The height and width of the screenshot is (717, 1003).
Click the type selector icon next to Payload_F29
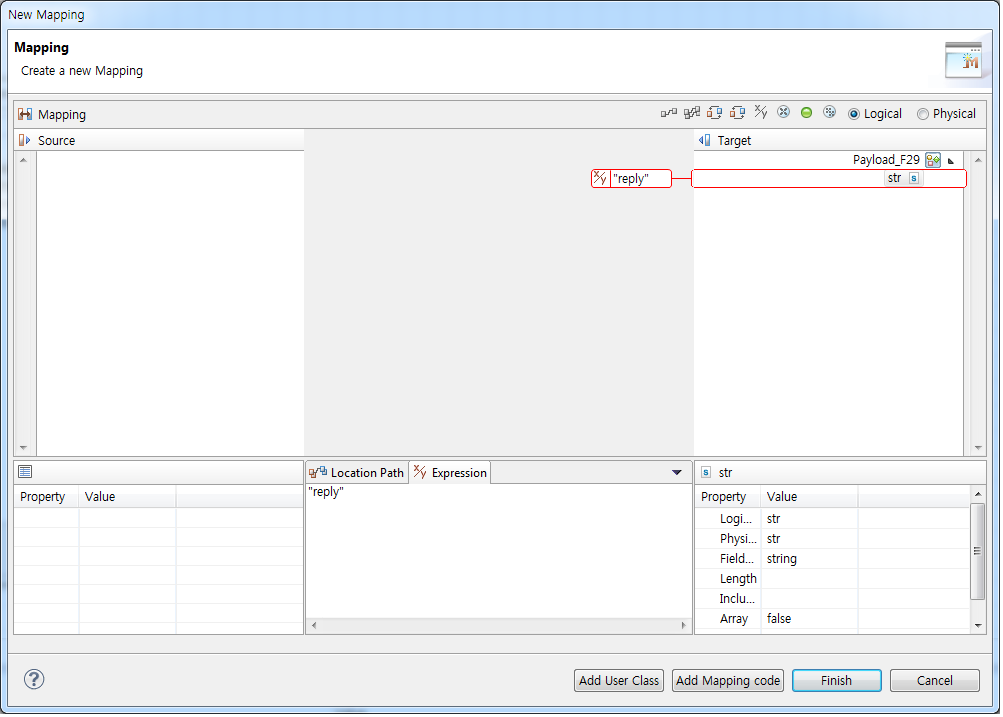(932, 159)
